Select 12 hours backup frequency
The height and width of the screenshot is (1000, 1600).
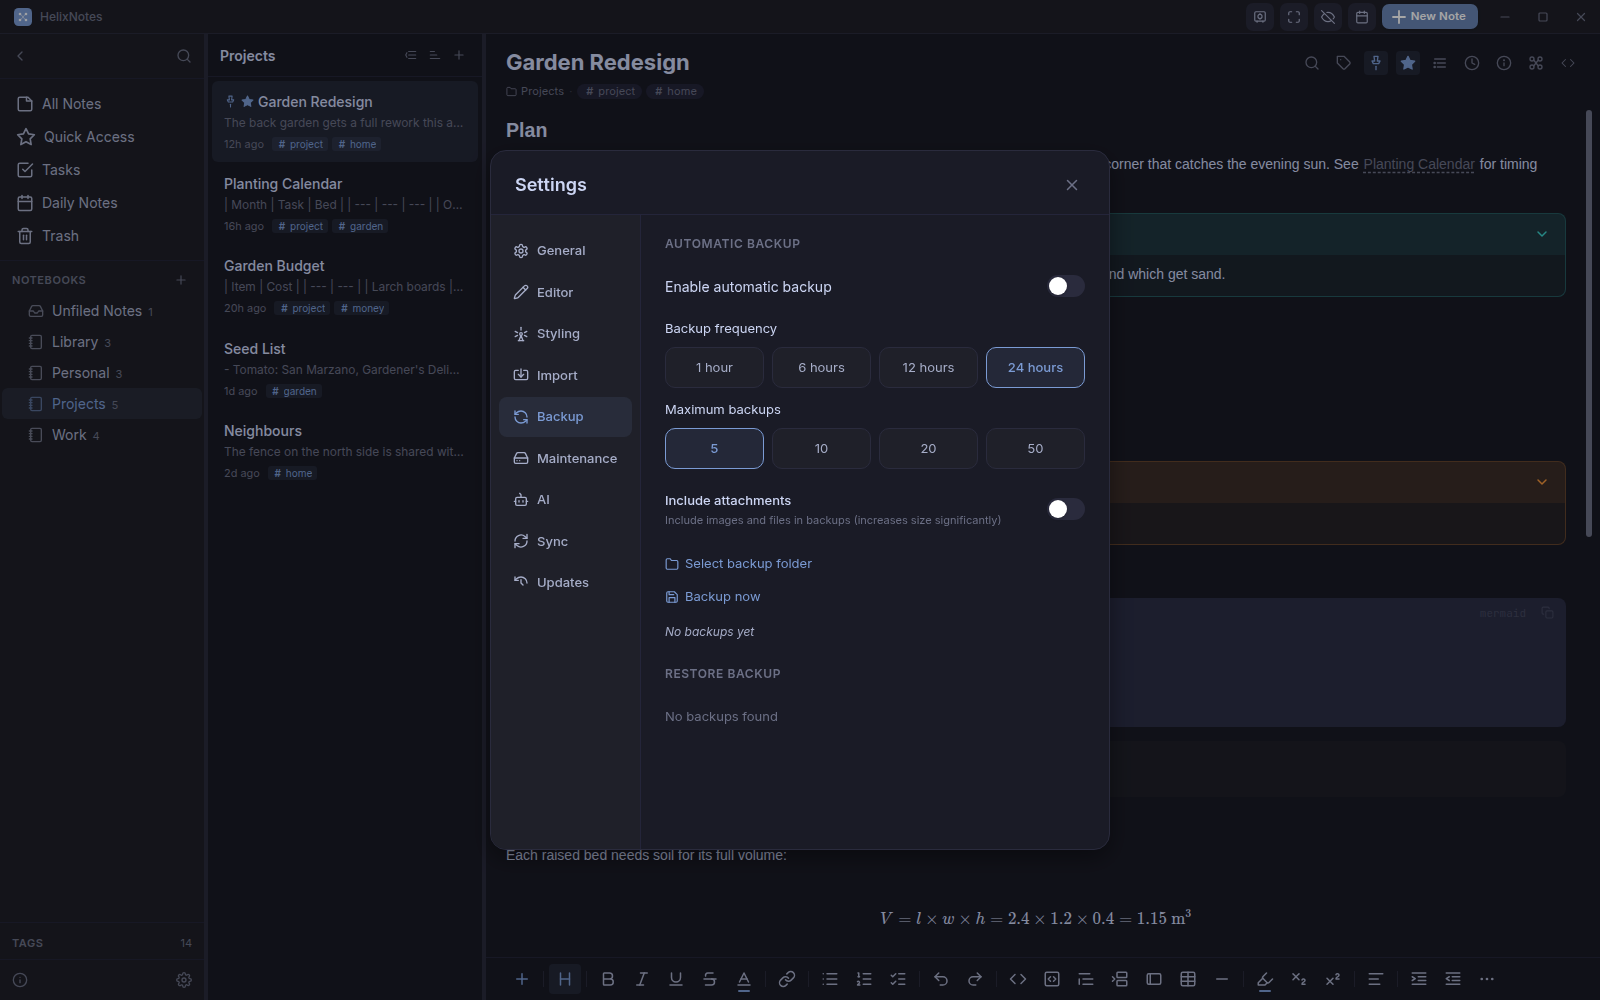928,367
